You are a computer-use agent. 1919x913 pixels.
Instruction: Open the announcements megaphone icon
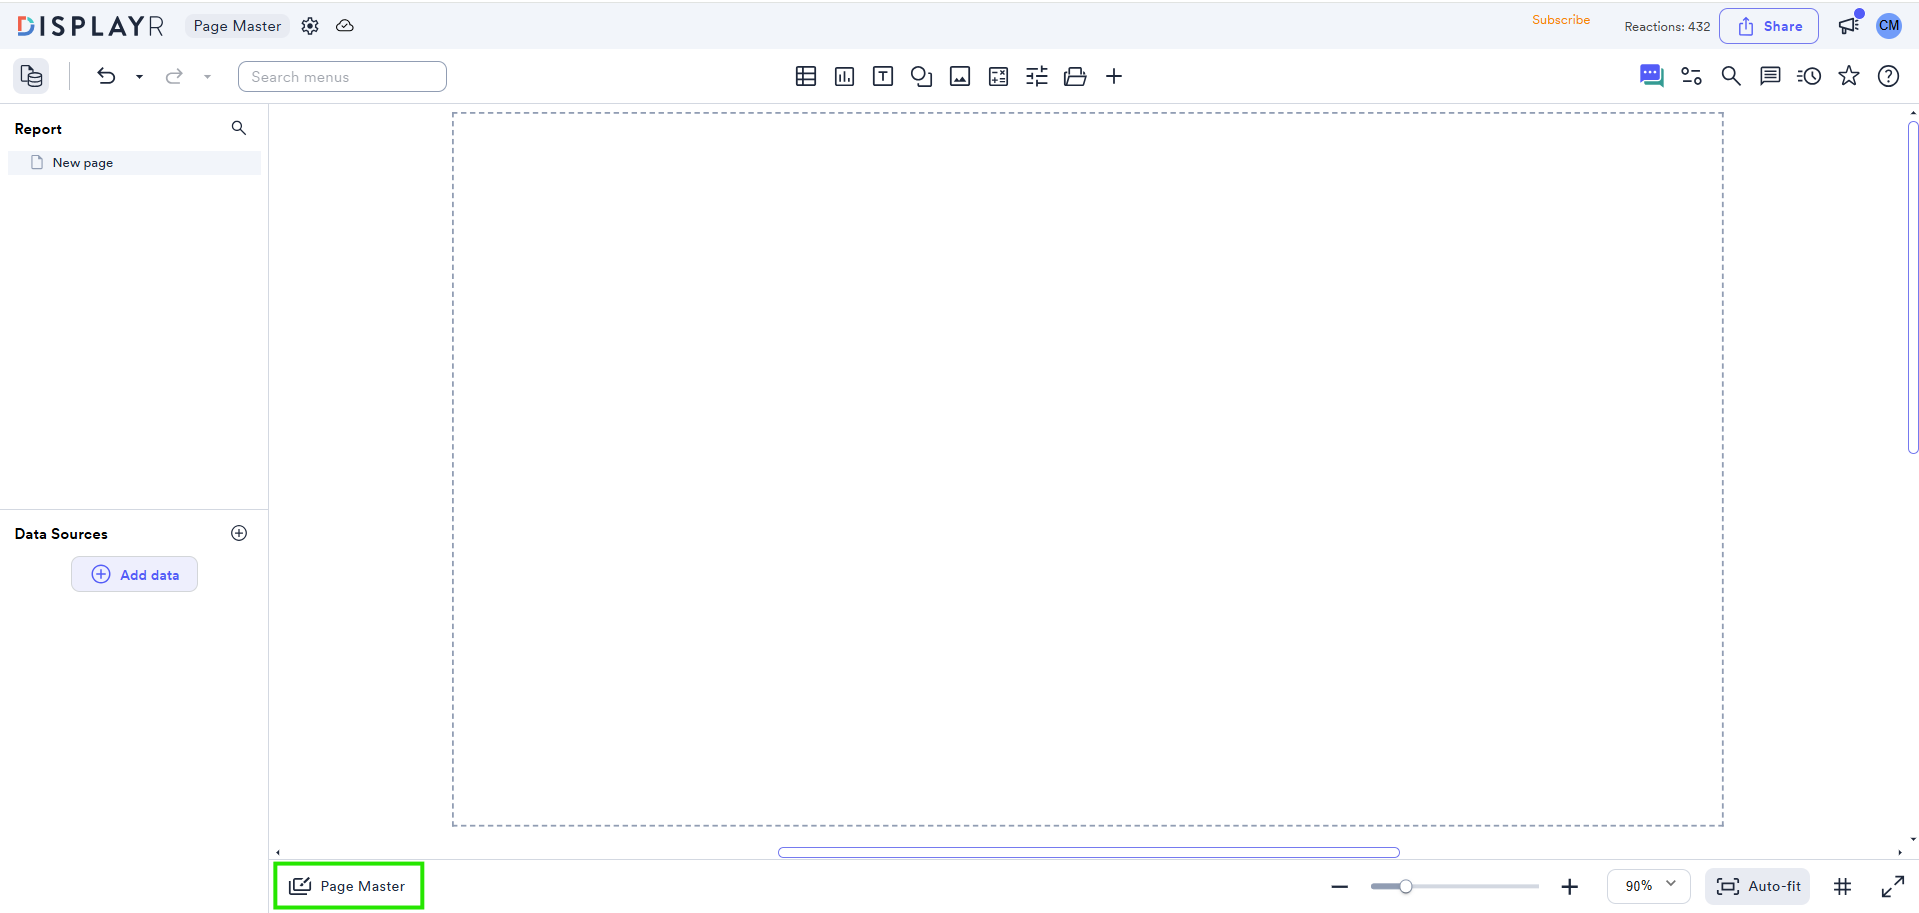click(x=1849, y=26)
